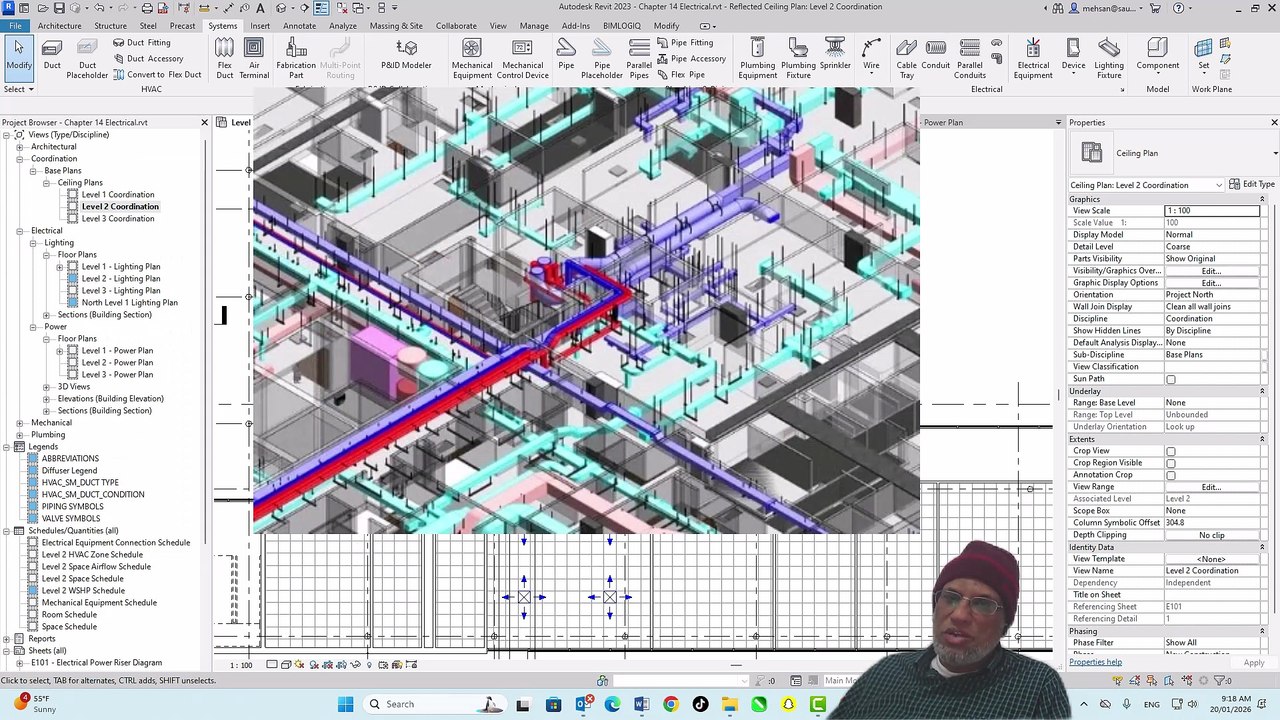Image resolution: width=1280 pixels, height=720 pixels.
Task: Open the File menu
Action: click(x=15, y=26)
